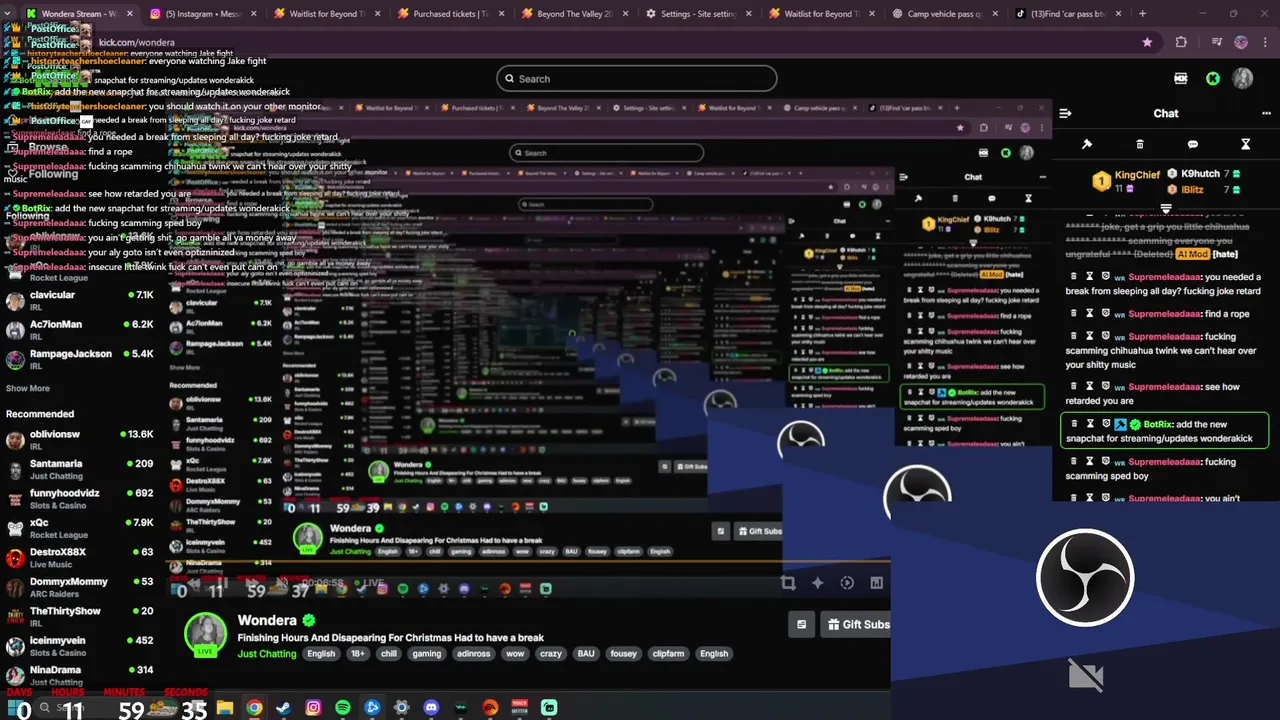1280x720 pixels.
Task: Click the trash icon in the chat toolbar
Action: pos(1140,145)
